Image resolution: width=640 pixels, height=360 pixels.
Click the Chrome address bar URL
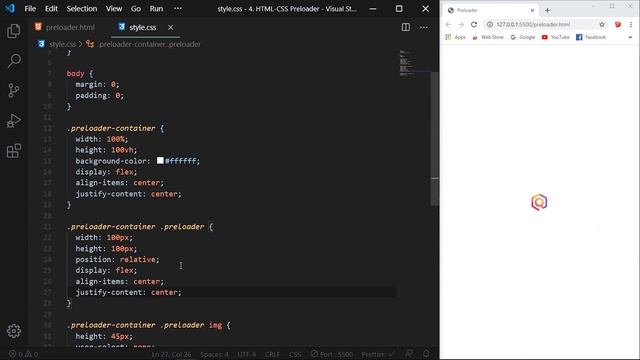point(533,24)
